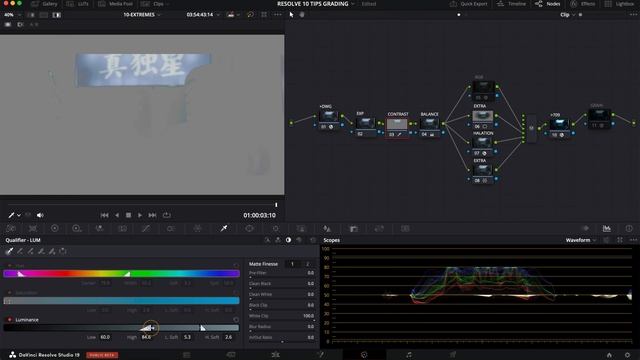Open the viewer options three-dot menu
This screenshot has width=640, height=360.
(278, 15)
